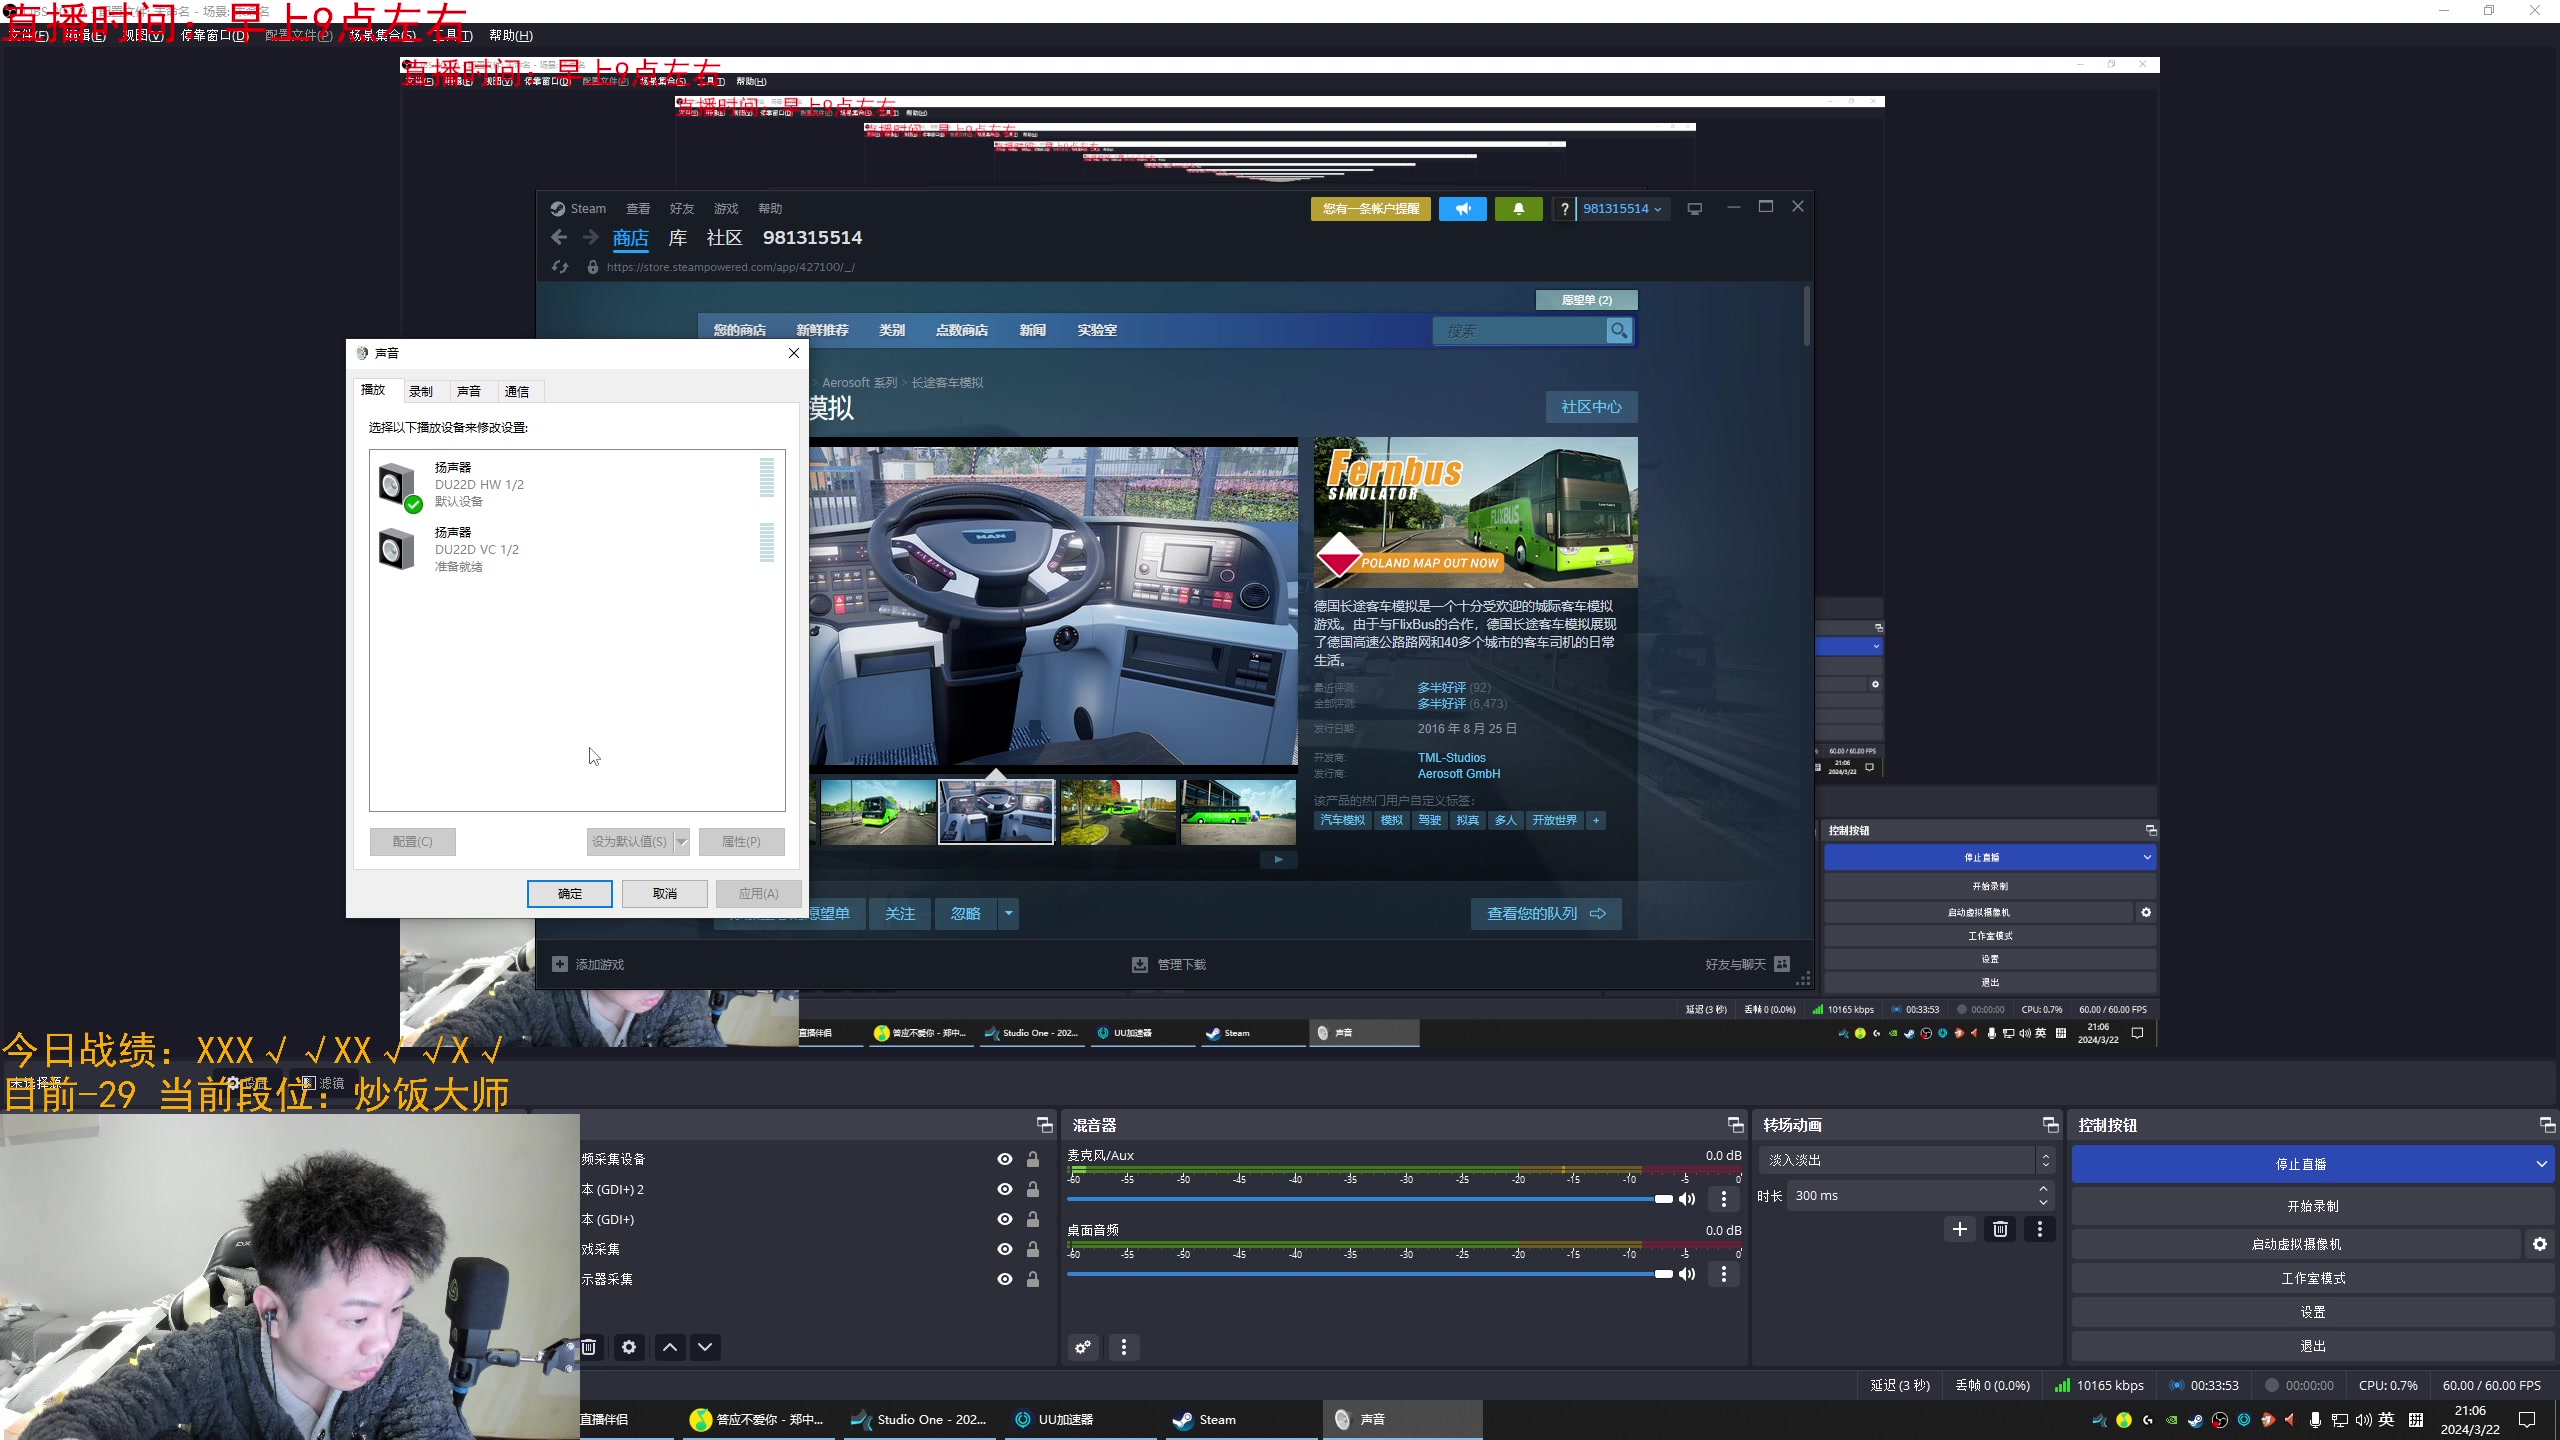Open 您的商店 store menu in Steam
Image resolution: width=2560 pixels, height=1440 pixels.
(740, 330)
